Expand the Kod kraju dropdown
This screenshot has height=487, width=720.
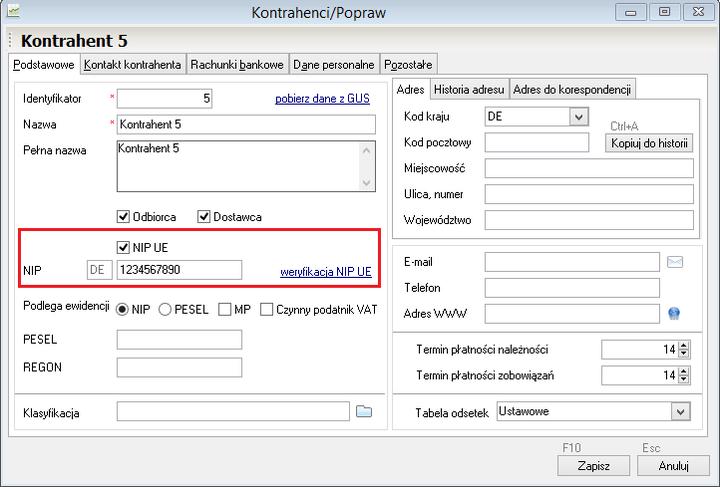[x=578, y=117]
